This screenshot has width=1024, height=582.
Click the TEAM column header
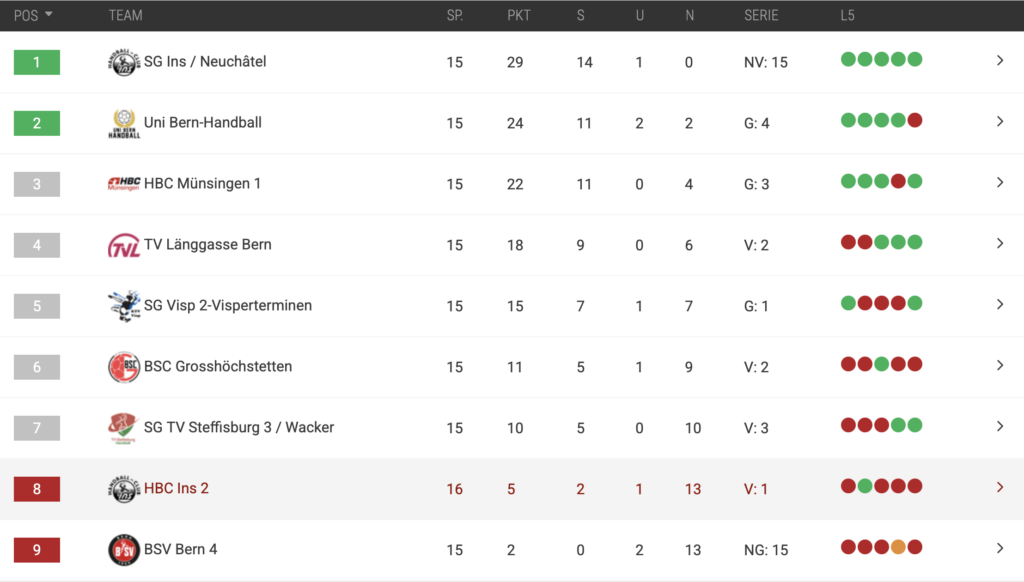pos(125,15)
